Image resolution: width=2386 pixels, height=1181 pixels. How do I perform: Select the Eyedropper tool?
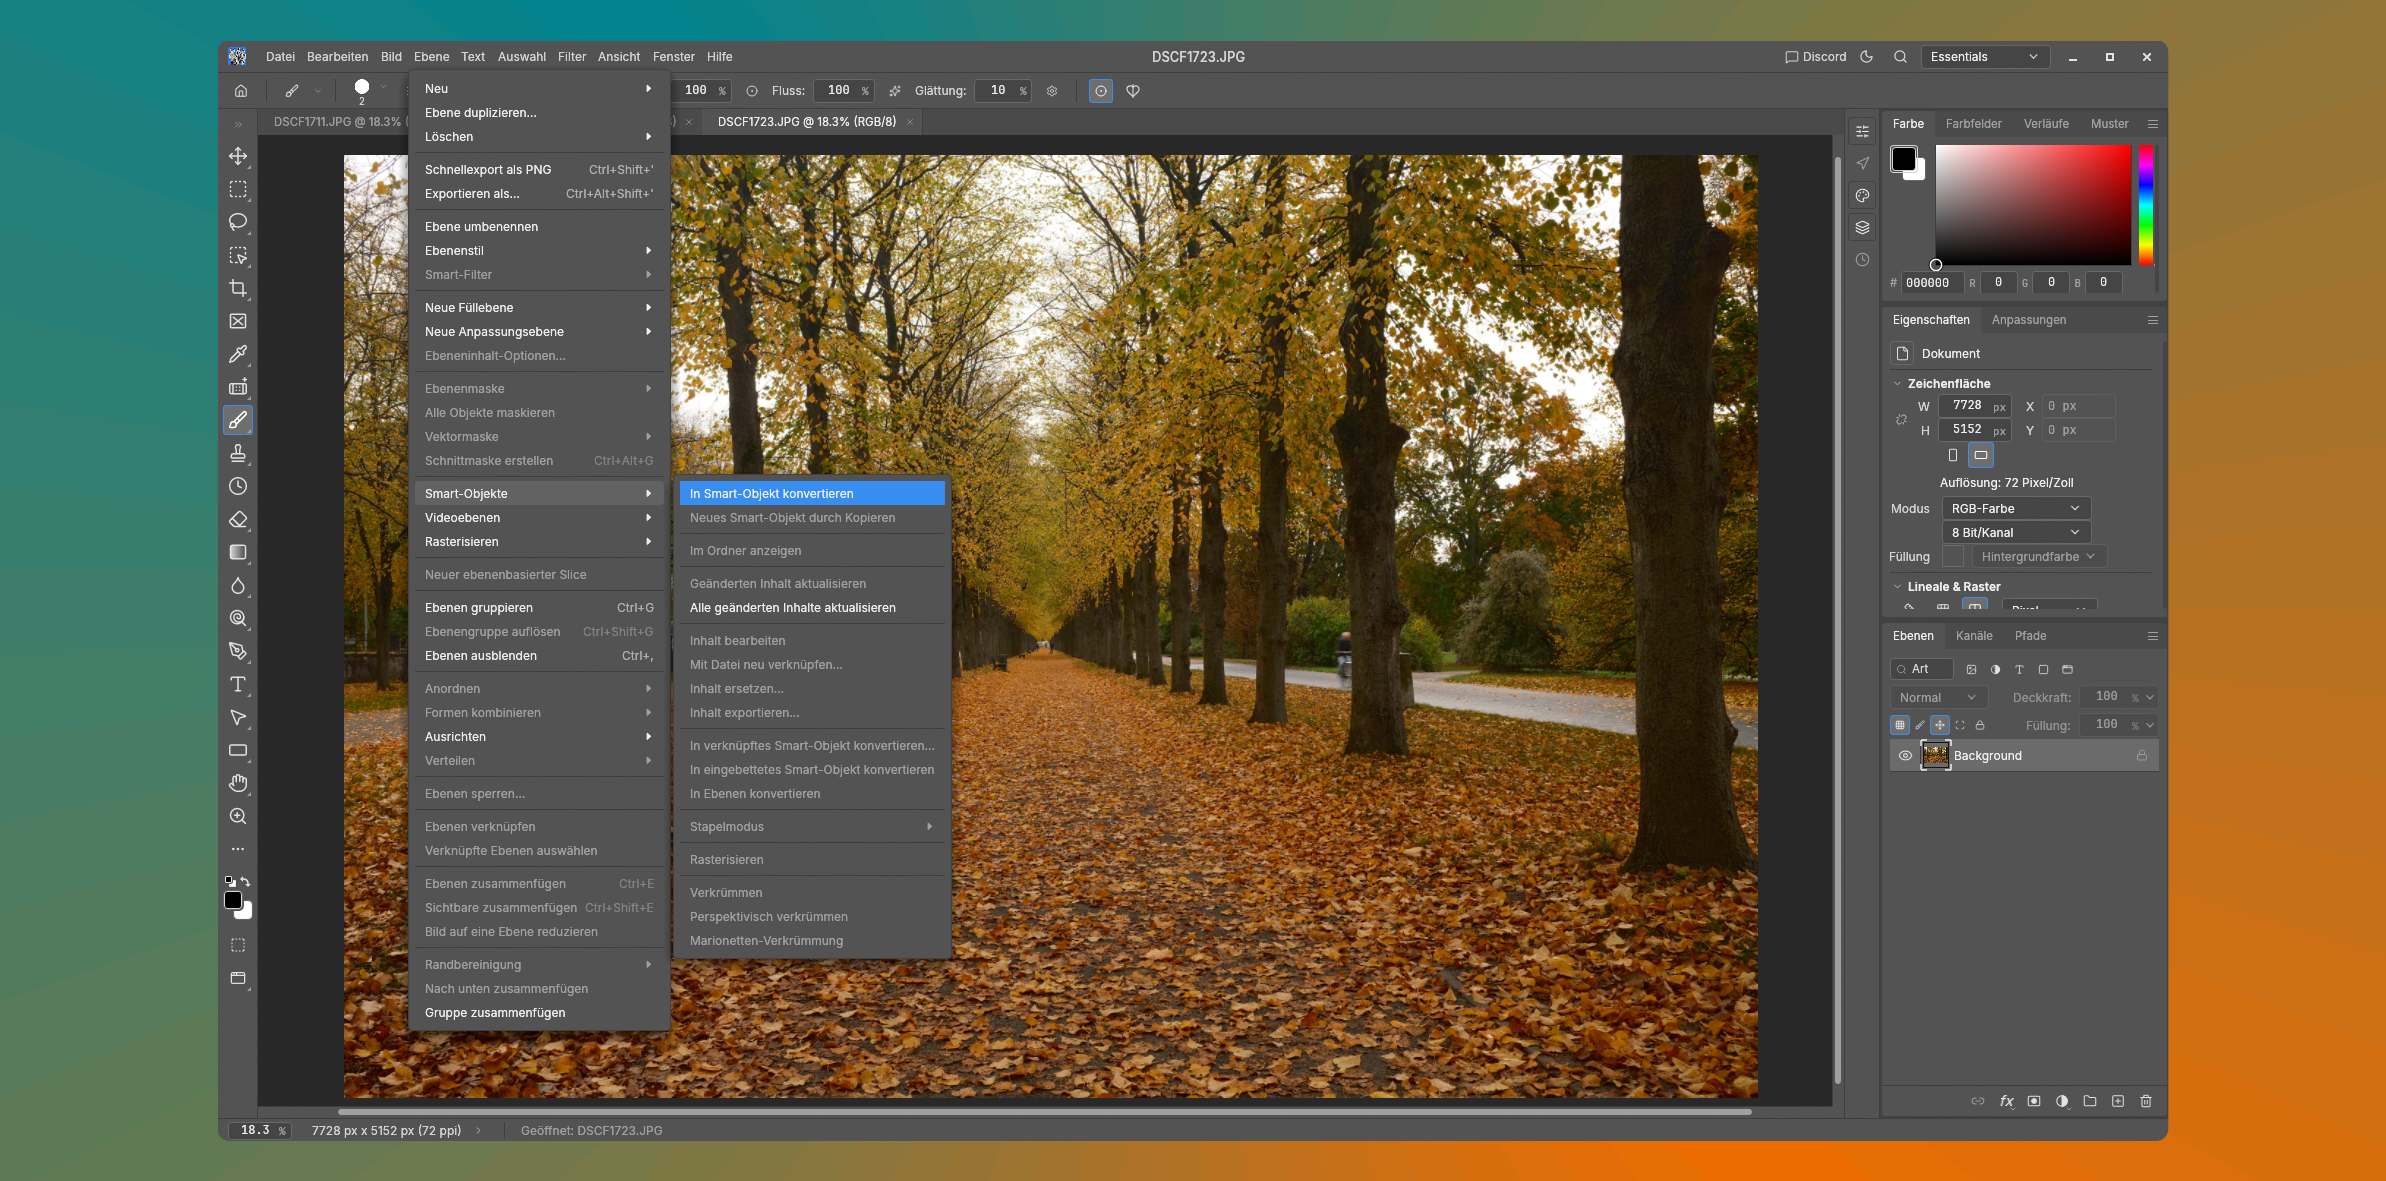click(x=238, y=354)
